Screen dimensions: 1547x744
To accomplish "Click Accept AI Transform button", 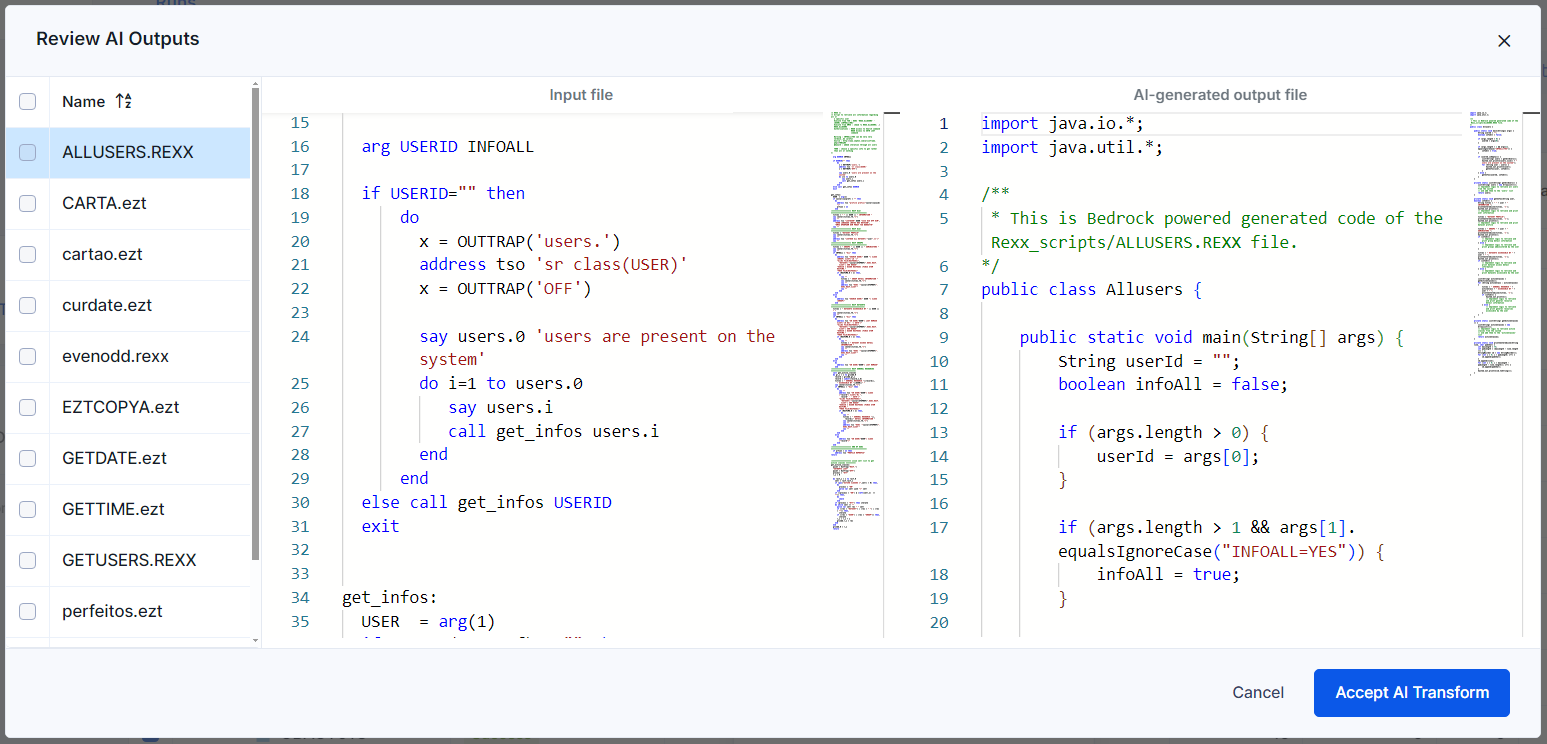I will (1412, 692).
